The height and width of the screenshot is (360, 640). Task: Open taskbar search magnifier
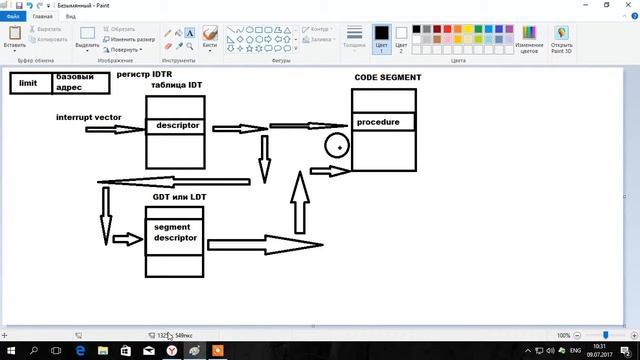[34, 351]
